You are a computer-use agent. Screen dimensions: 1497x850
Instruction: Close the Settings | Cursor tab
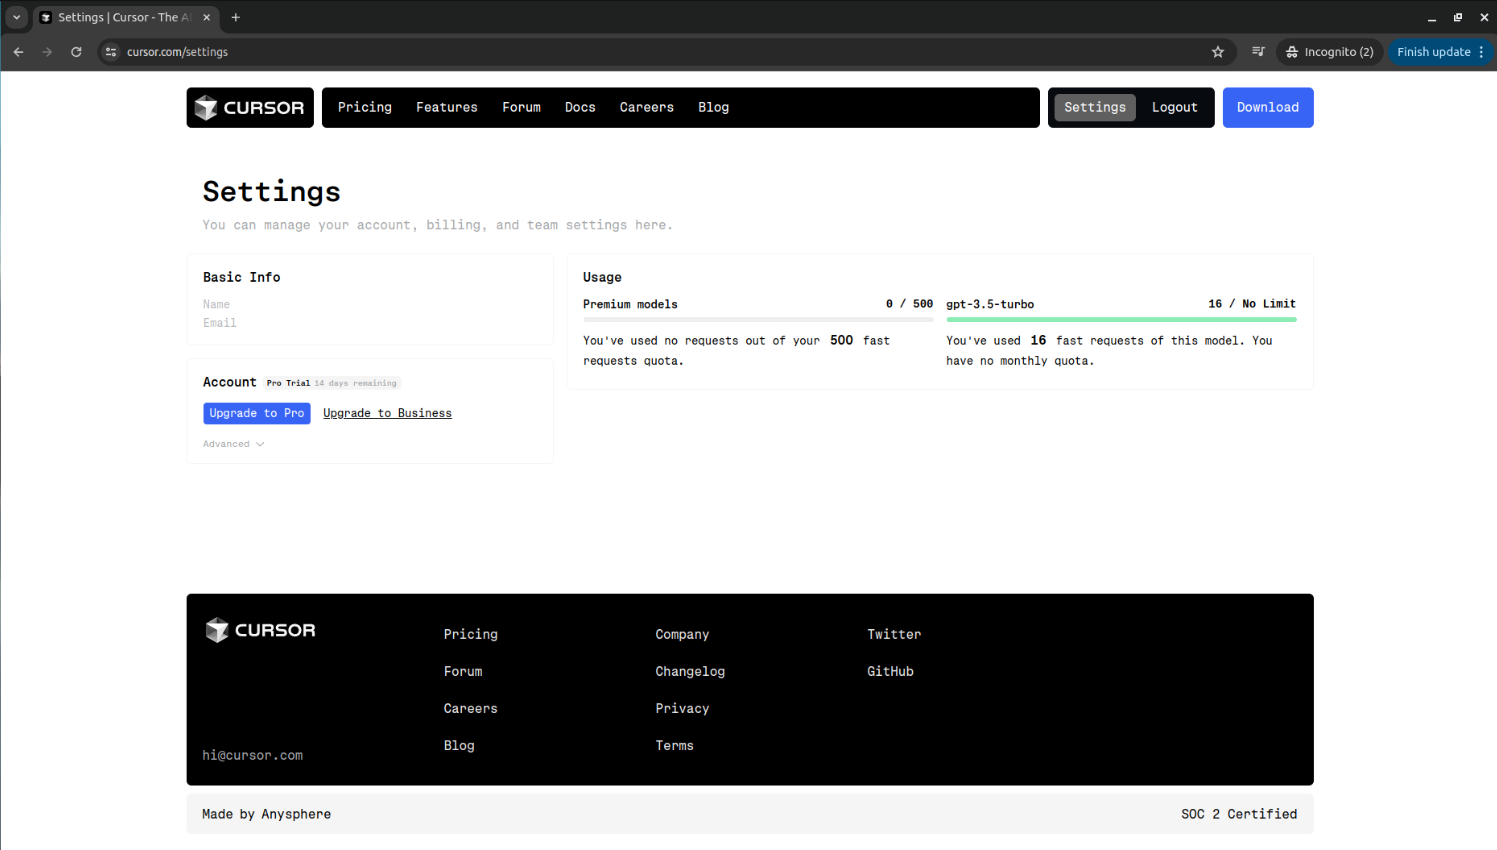coord(207,17)
